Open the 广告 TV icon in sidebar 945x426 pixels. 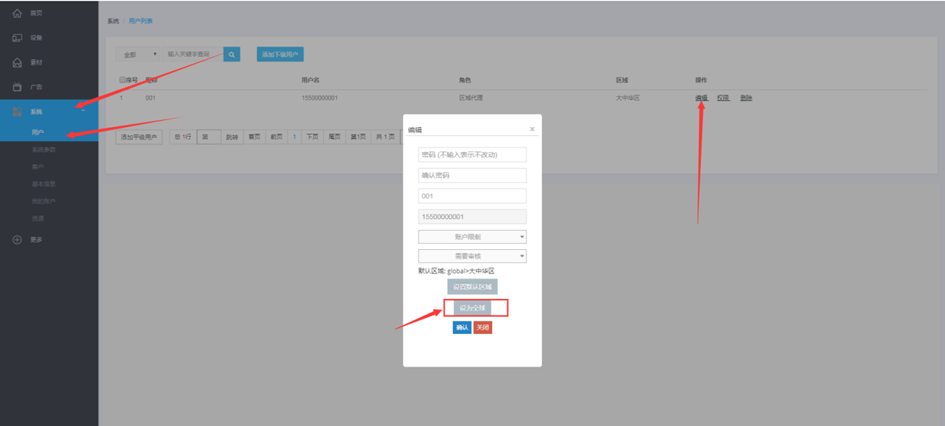17,88
